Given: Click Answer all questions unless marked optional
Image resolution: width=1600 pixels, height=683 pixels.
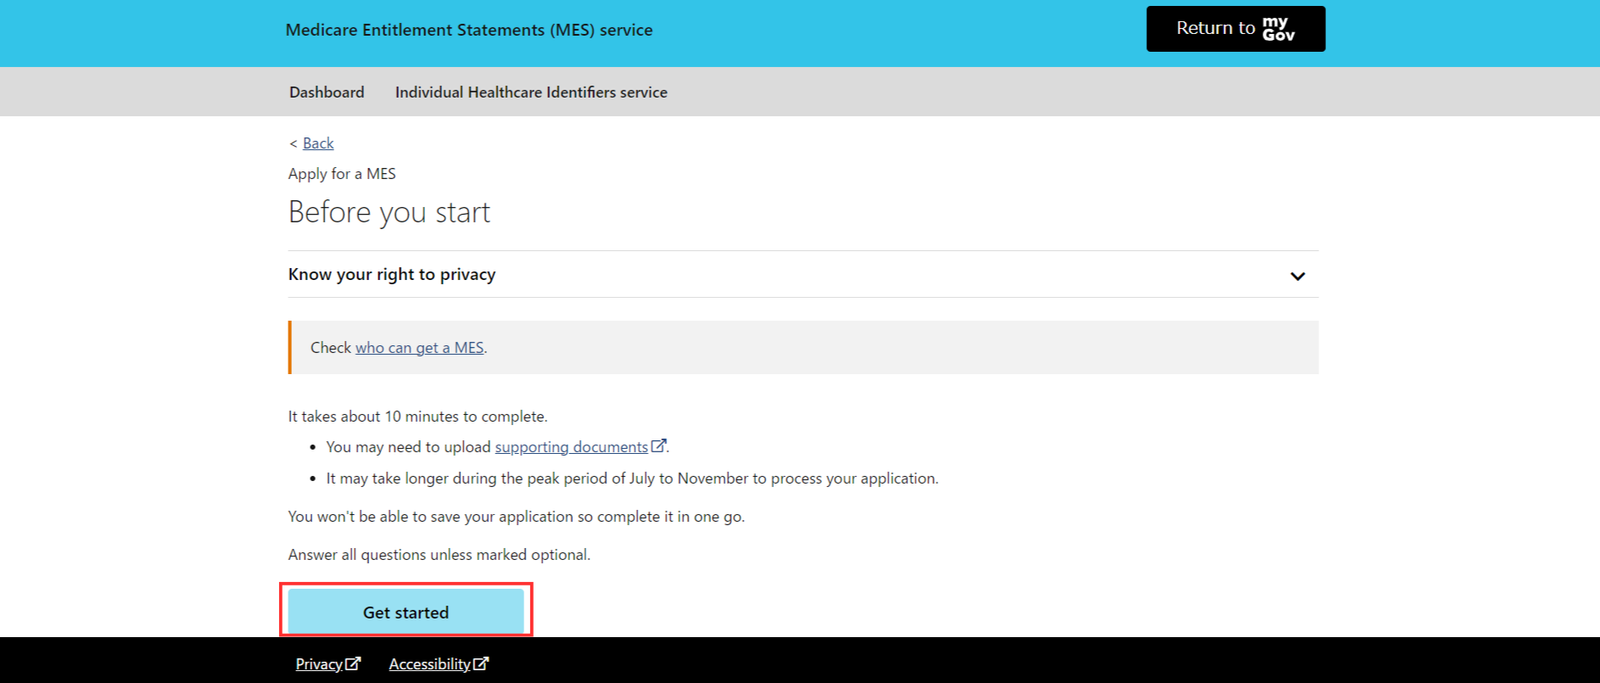Looking at the screenshot, I should [x=439, y=554].
